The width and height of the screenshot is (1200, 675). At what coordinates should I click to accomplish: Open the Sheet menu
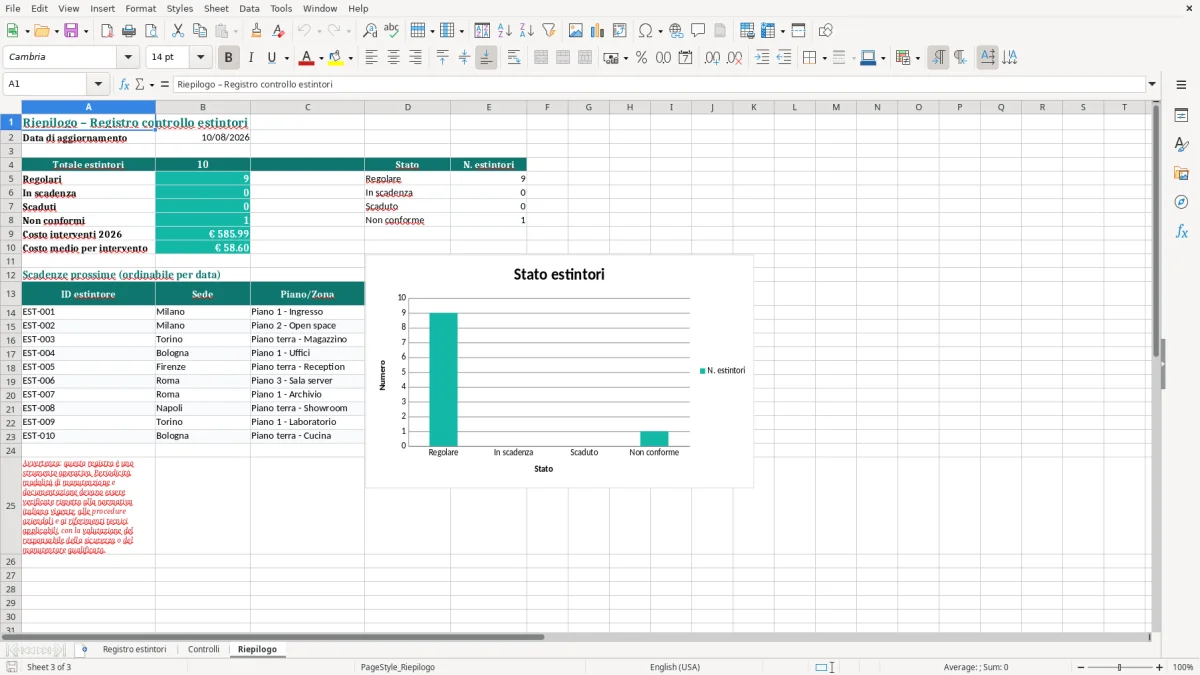pyautogui.click(x=216, y=8)
